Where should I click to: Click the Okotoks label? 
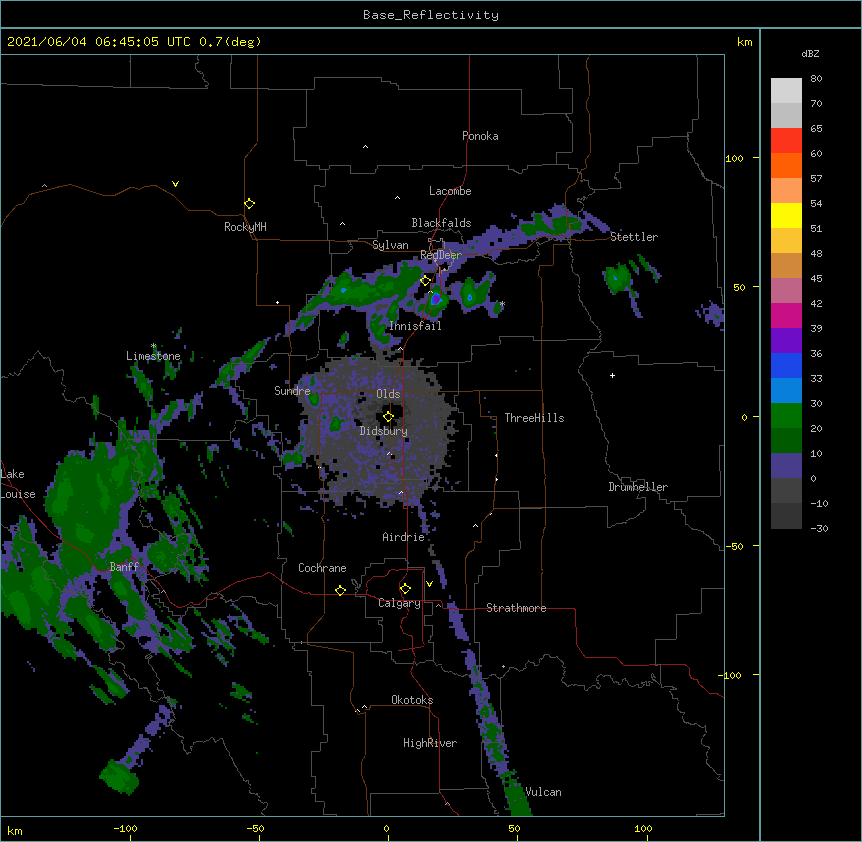point(412,700)
